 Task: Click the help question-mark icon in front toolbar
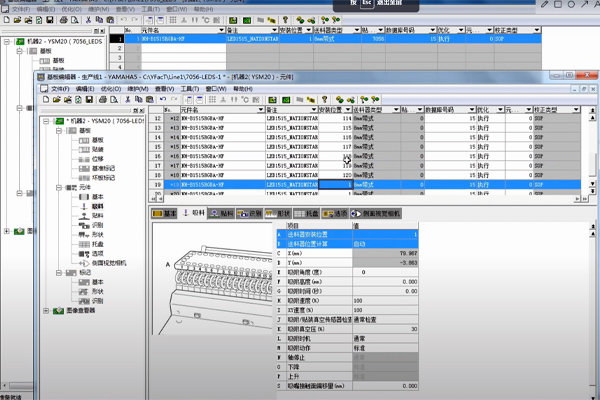point(324,100)
